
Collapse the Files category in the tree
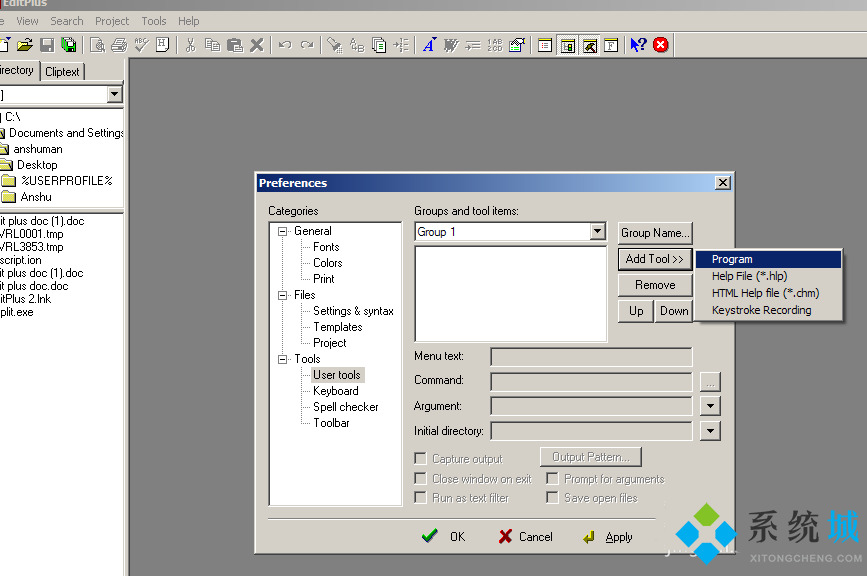point(283,295)
